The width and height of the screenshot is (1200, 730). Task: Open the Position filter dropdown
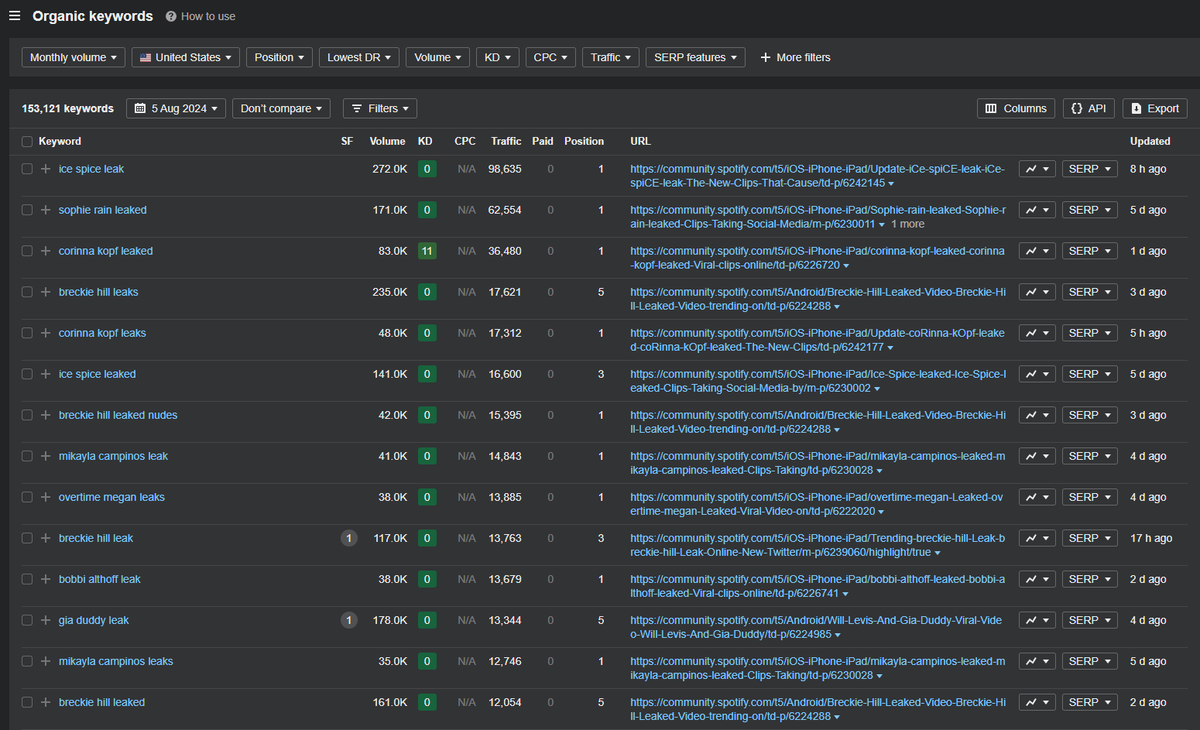click(x=279, y=57)
